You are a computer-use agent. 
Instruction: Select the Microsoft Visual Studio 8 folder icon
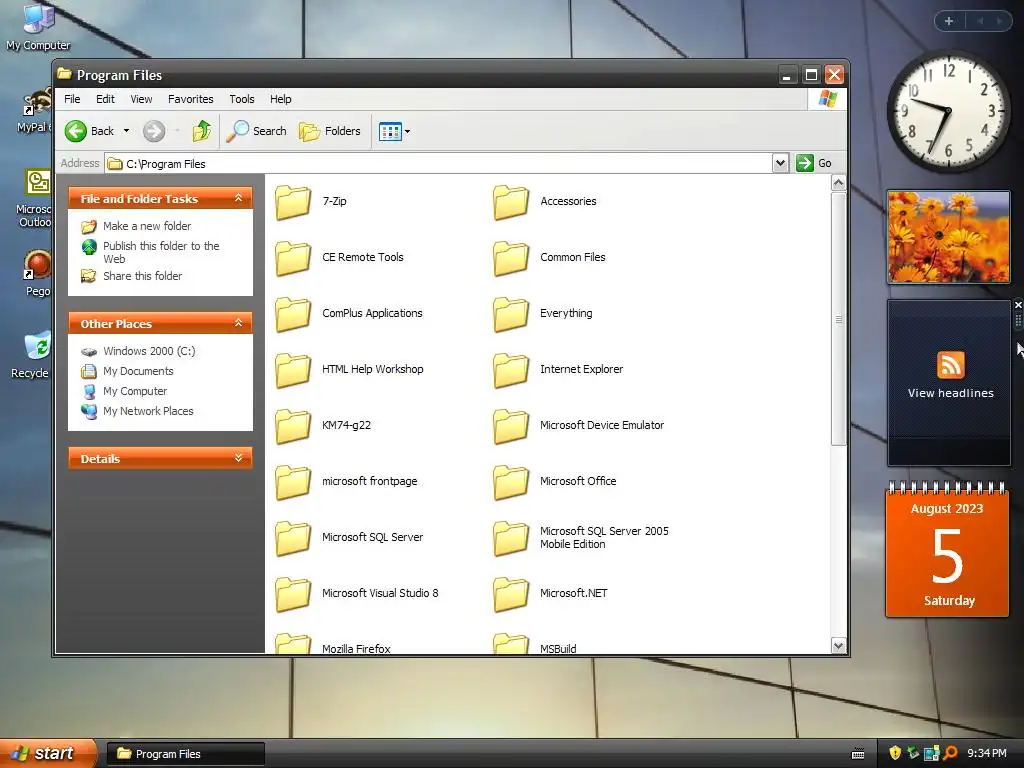pos(293,594)
